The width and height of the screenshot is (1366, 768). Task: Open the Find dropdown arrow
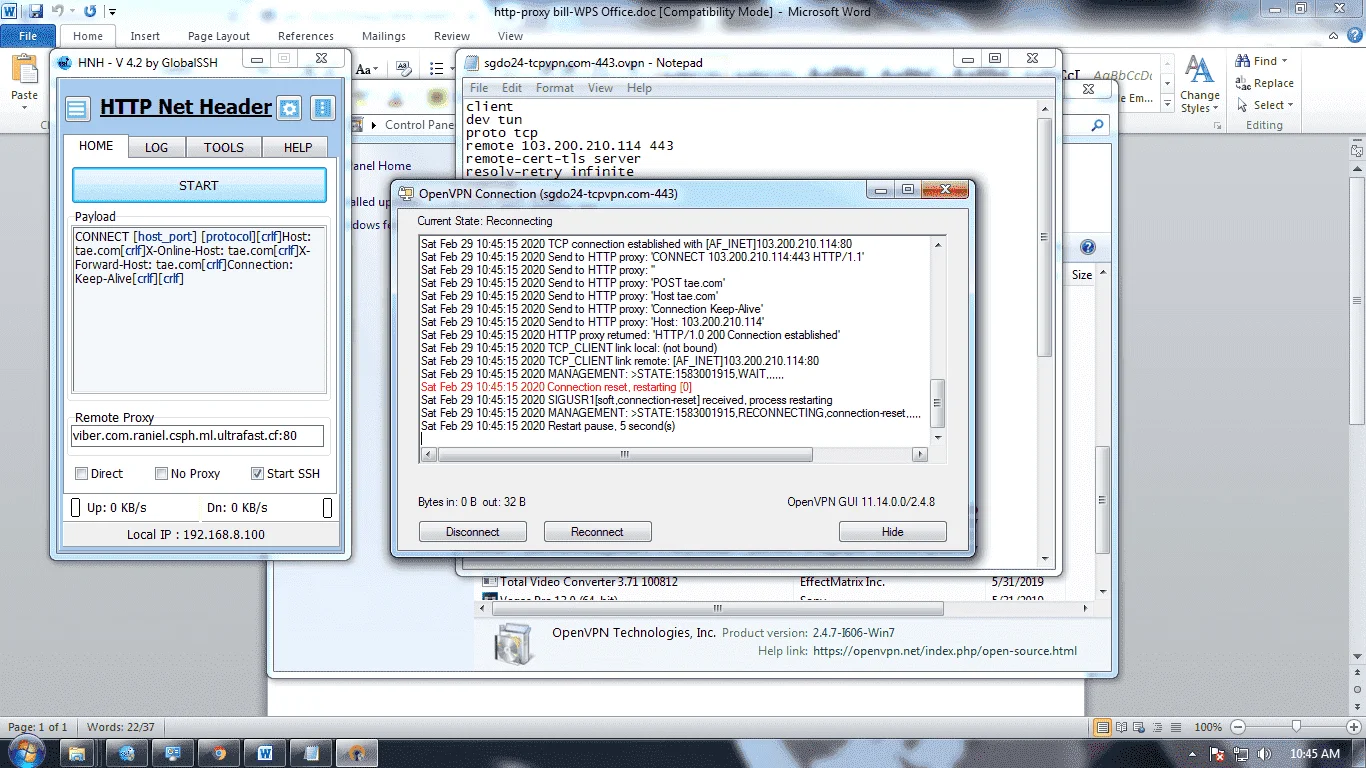pos(1285,61)
